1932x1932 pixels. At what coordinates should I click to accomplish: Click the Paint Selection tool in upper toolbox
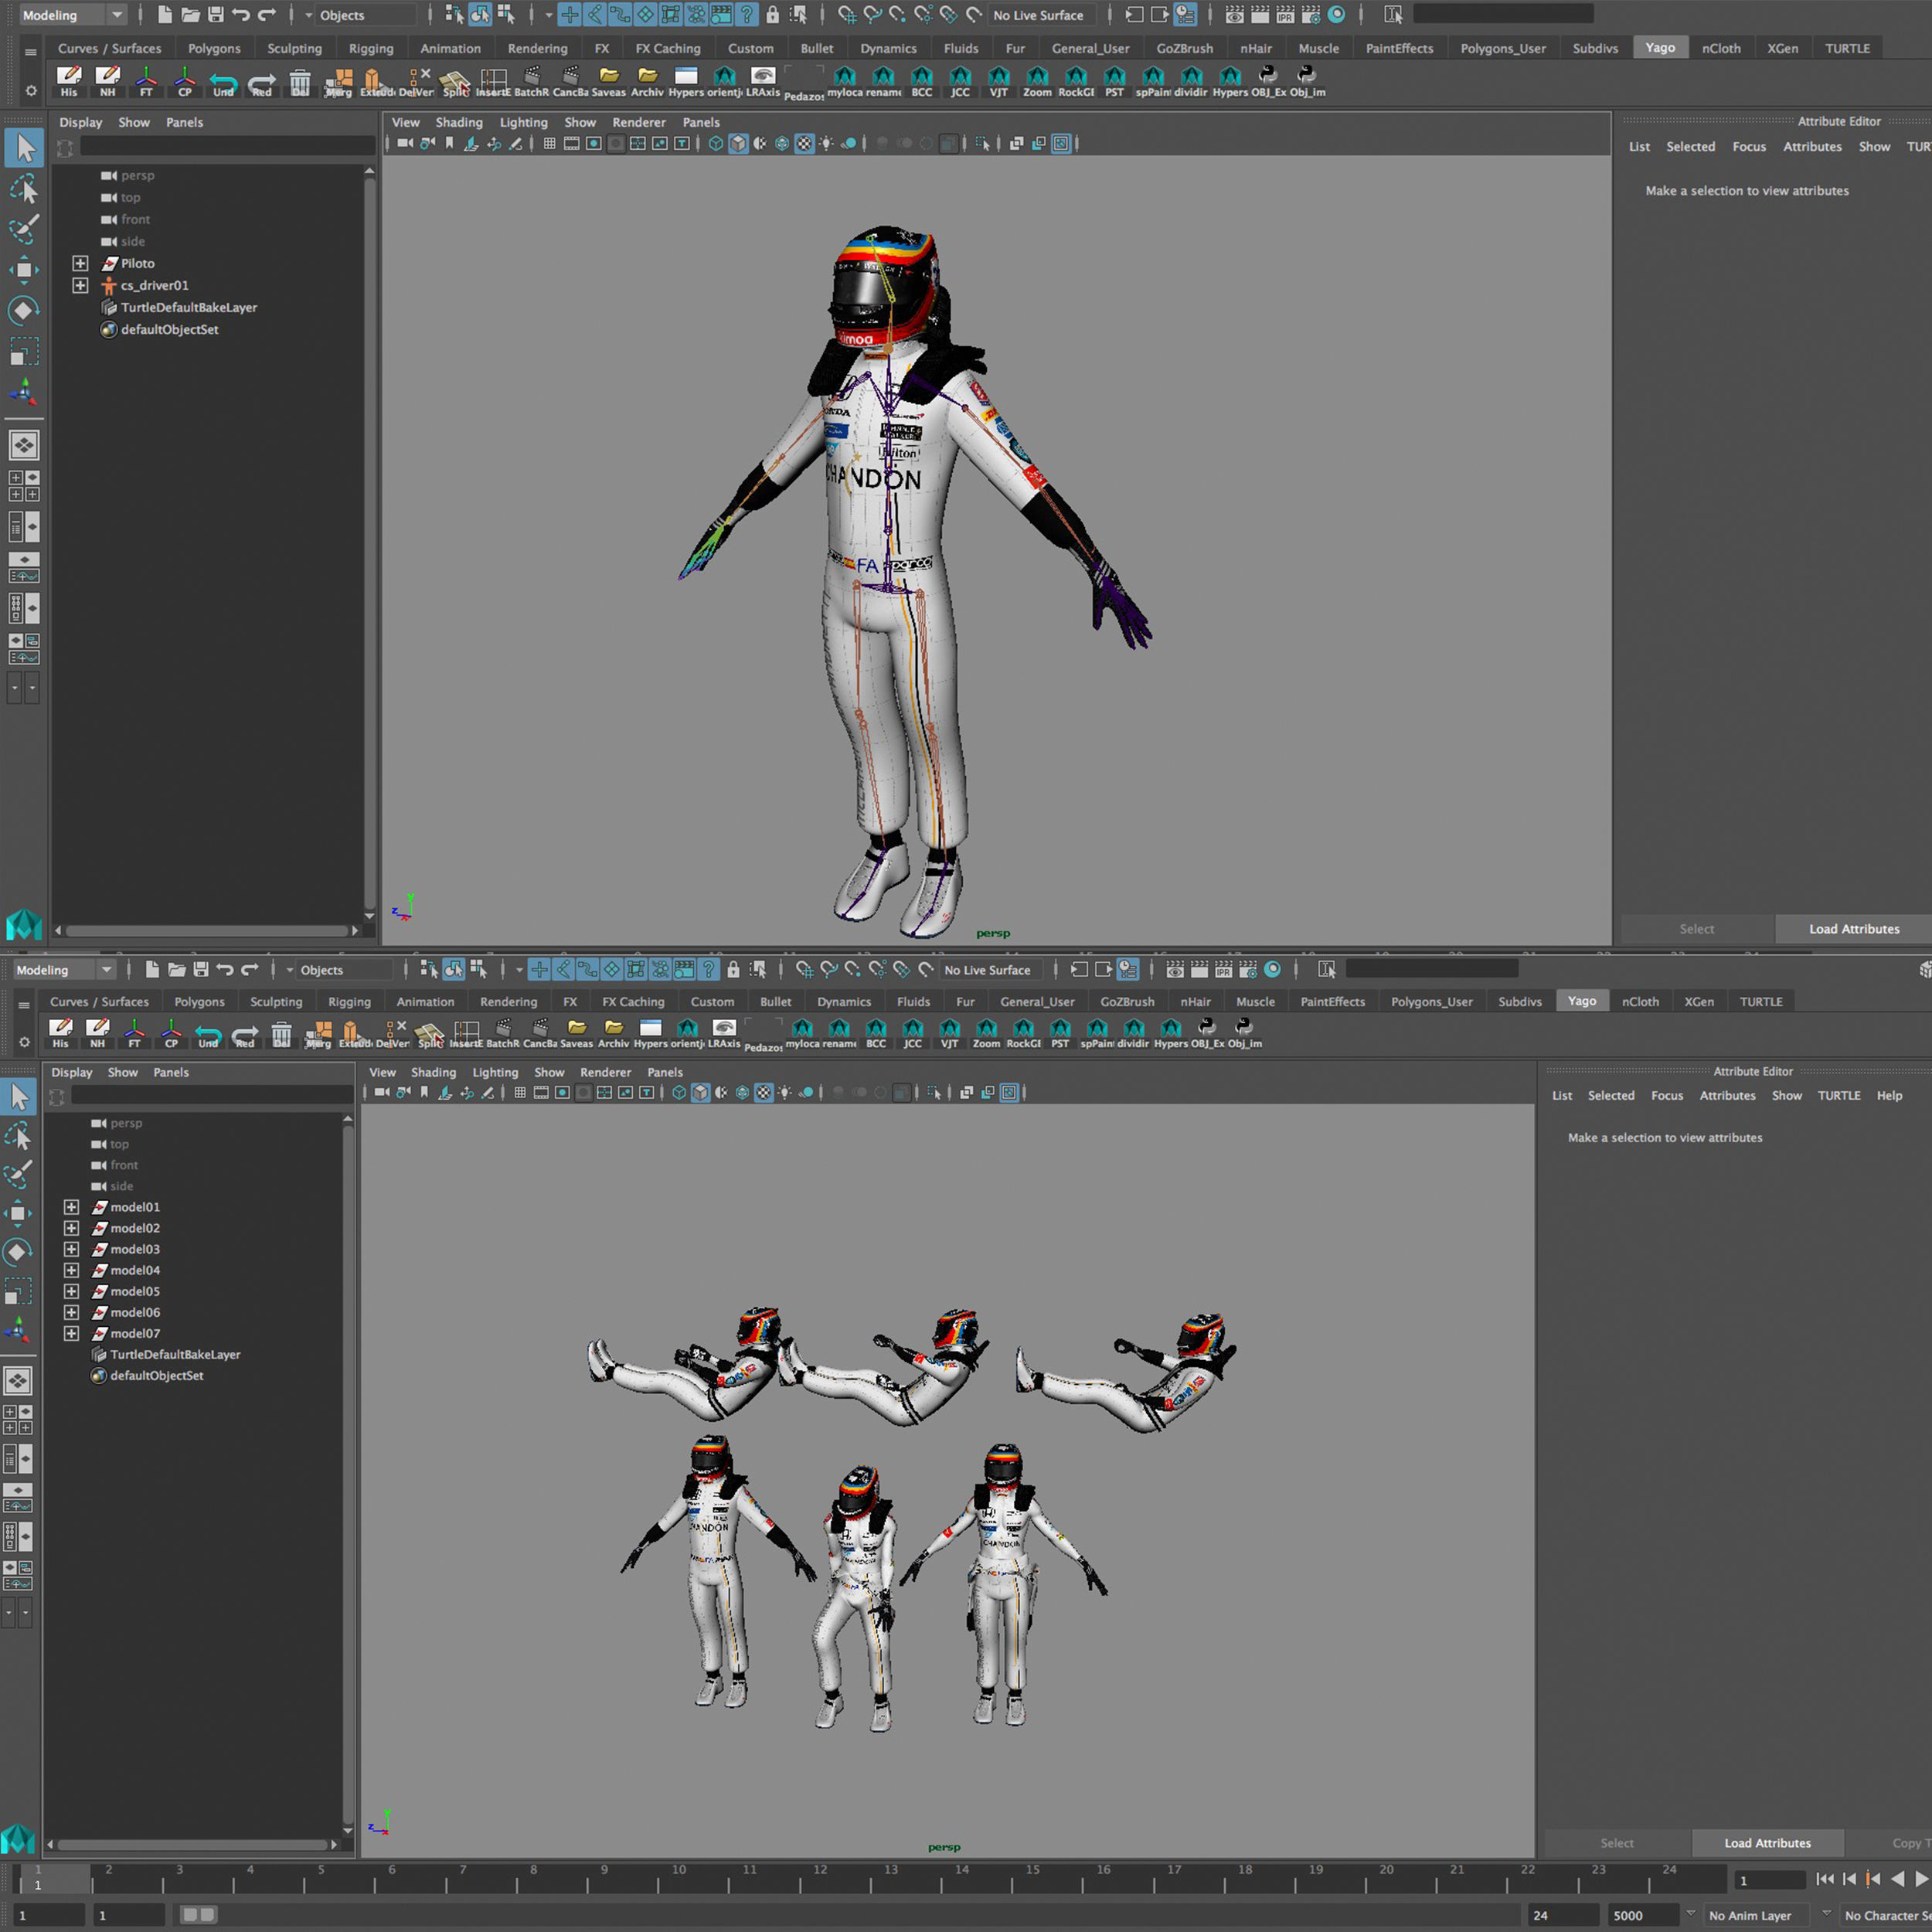pos(24,229)
